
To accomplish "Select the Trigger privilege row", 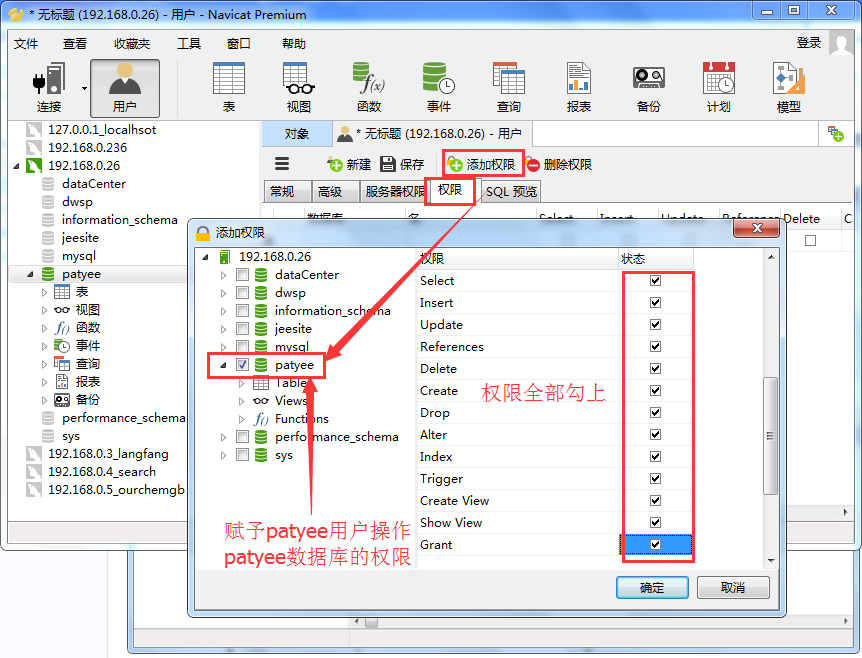I will [x=555, y=478].
